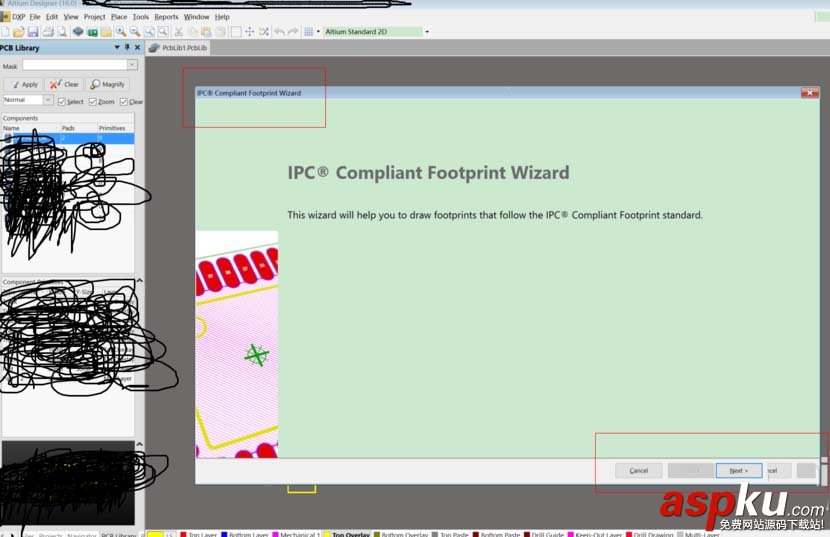Click the Print toolbar icon
830x537 pixels.
coord(48,32)
